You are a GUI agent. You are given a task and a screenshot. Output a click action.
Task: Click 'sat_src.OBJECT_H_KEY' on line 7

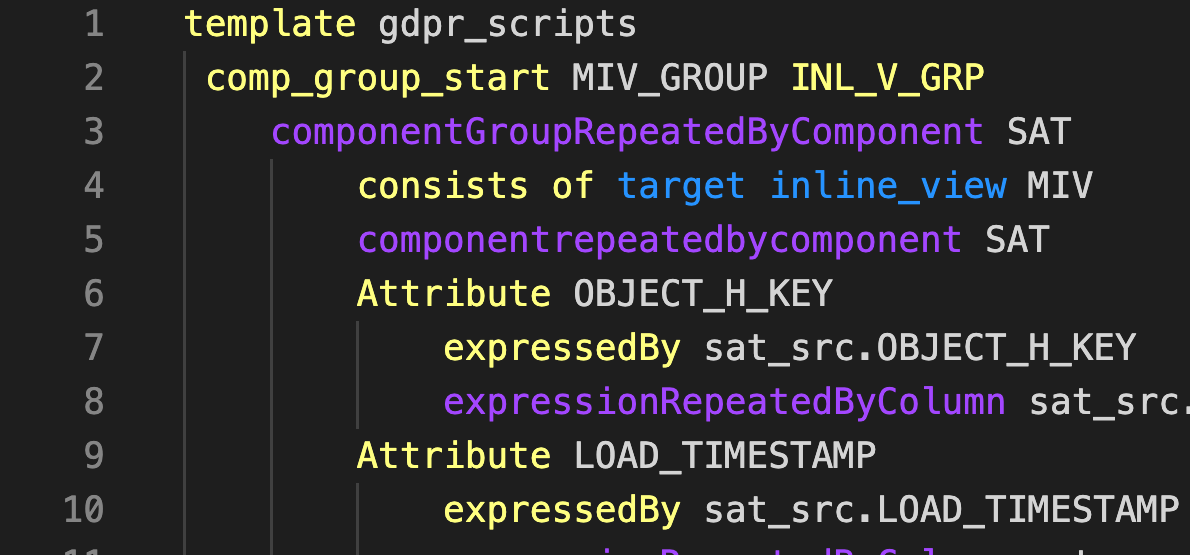click(x=920, y=348)
